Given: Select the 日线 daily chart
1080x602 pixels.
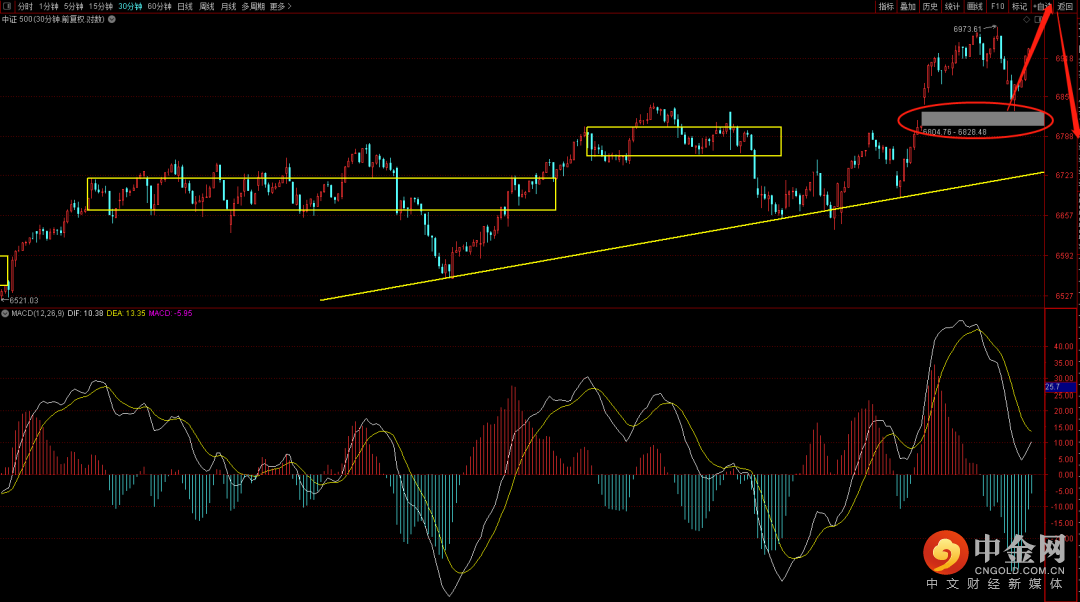Looking at the screenshot, I should pos(185,6).
